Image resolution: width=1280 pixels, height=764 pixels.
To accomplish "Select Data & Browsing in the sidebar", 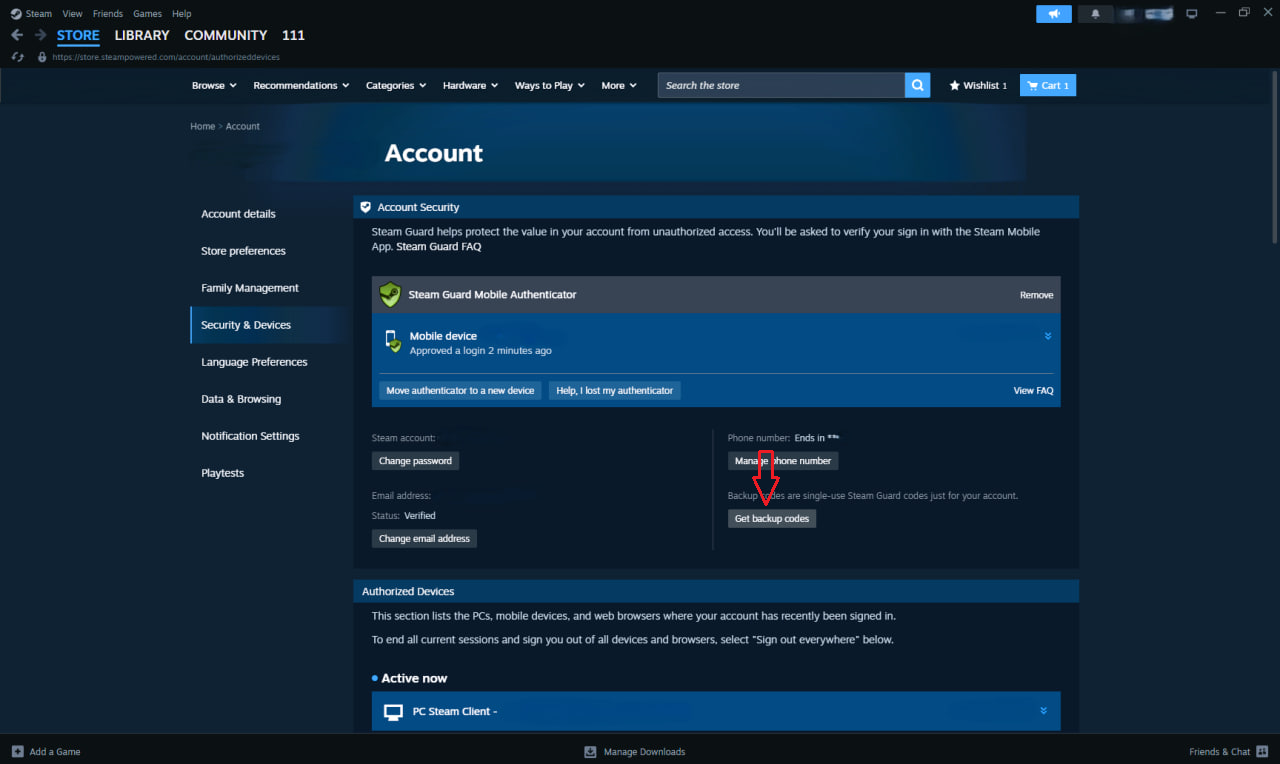I will (x=241, y=399).
